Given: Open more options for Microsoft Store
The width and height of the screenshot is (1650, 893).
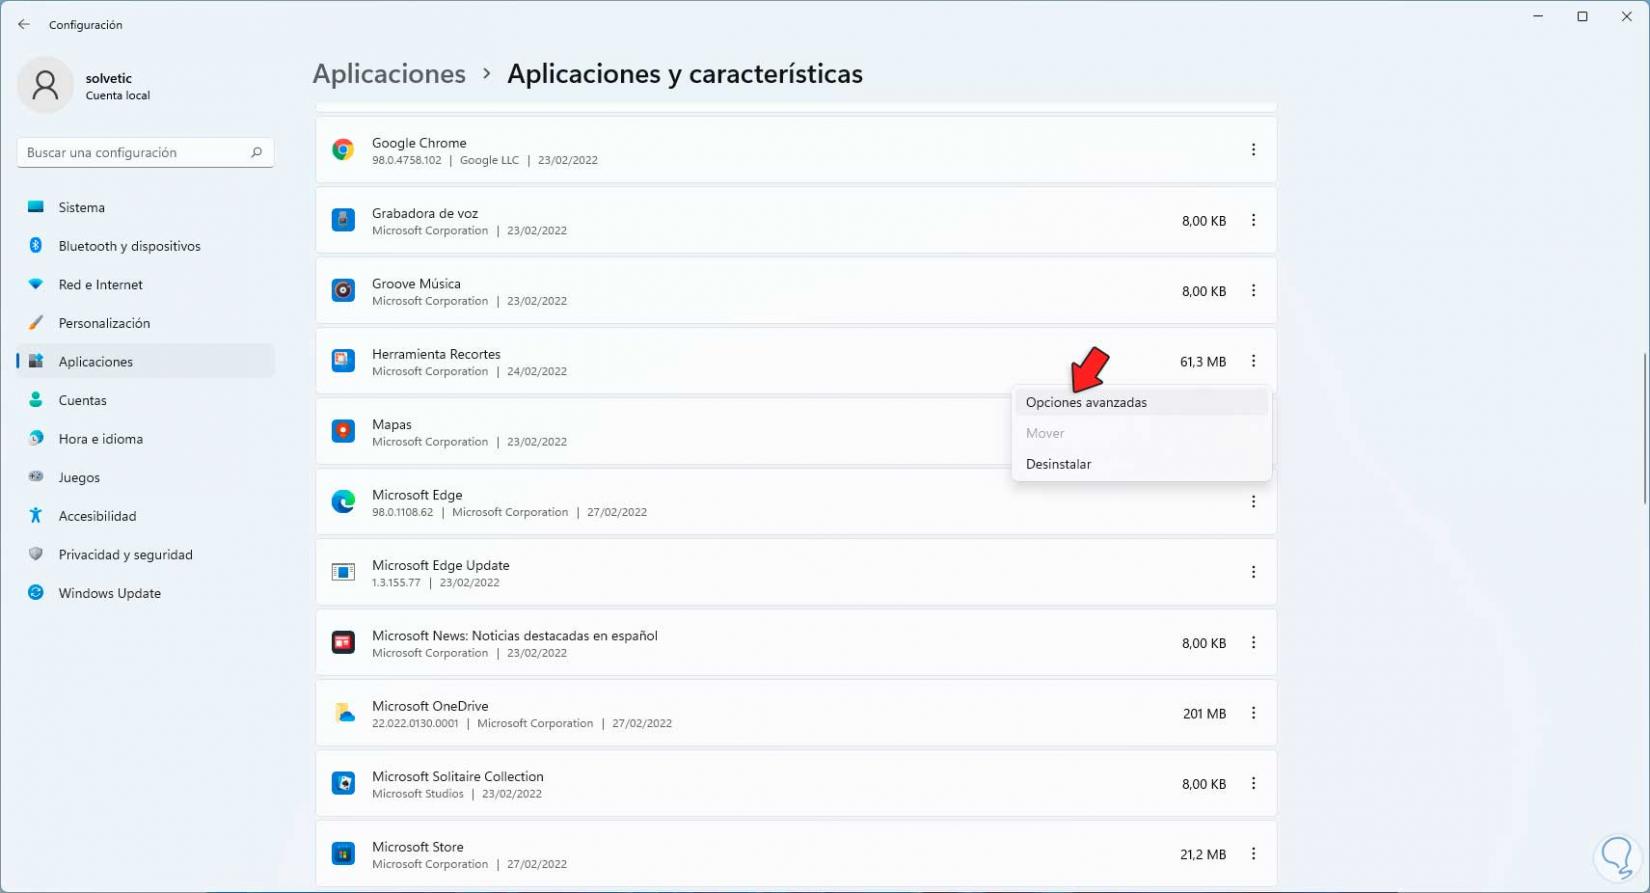Looking at the screenshot, I should 1253,854.
